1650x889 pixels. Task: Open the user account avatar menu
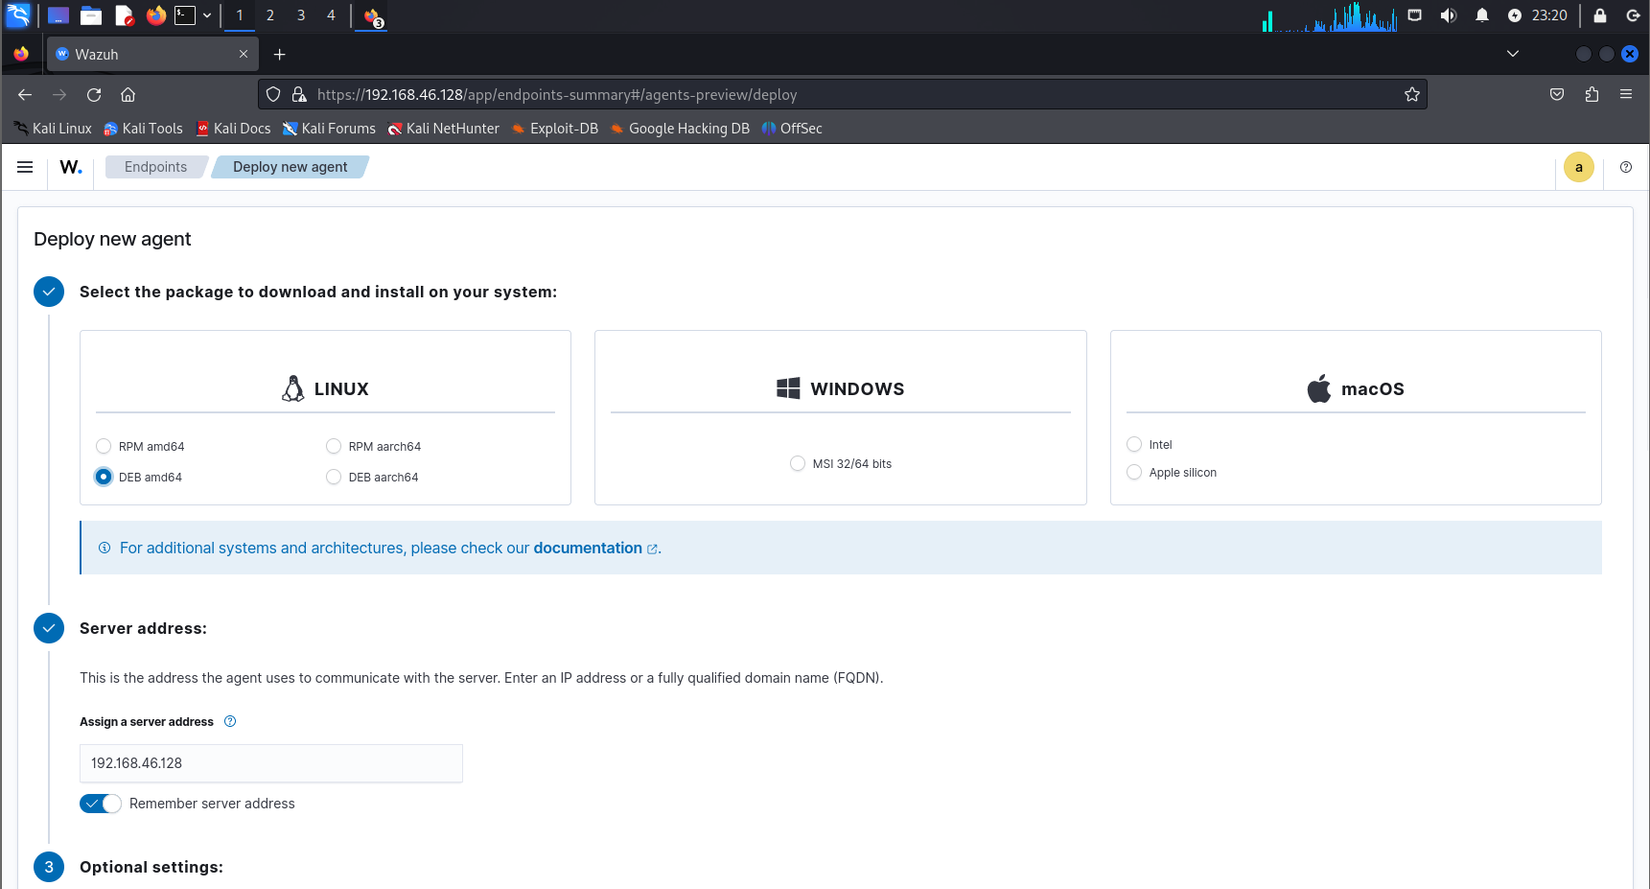pos(1579,168)
